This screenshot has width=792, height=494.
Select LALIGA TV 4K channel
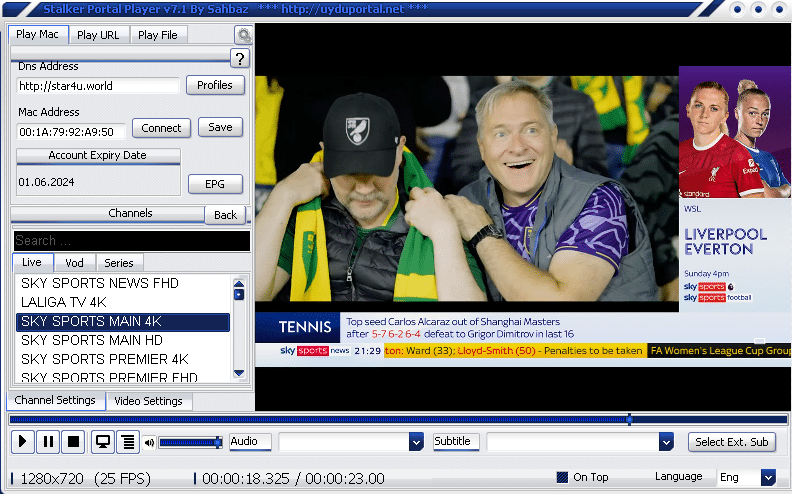123,303
